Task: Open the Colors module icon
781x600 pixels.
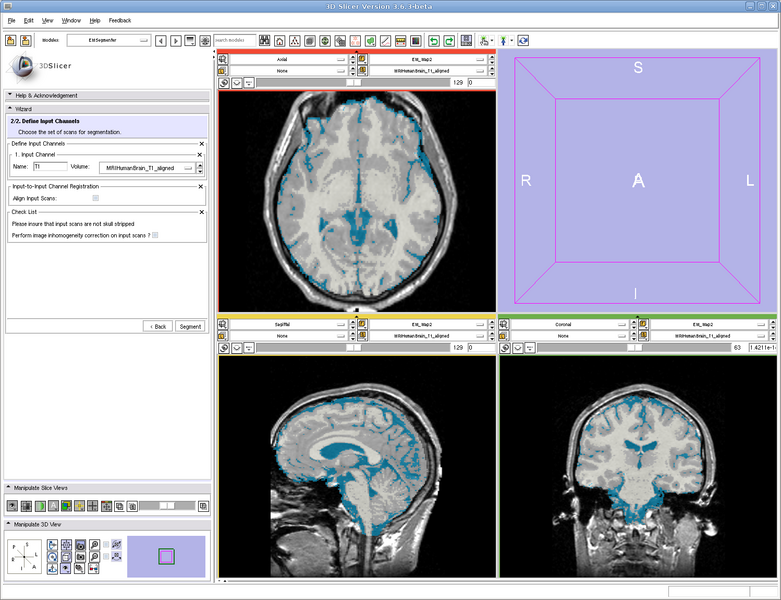Action: pos(415,41)
